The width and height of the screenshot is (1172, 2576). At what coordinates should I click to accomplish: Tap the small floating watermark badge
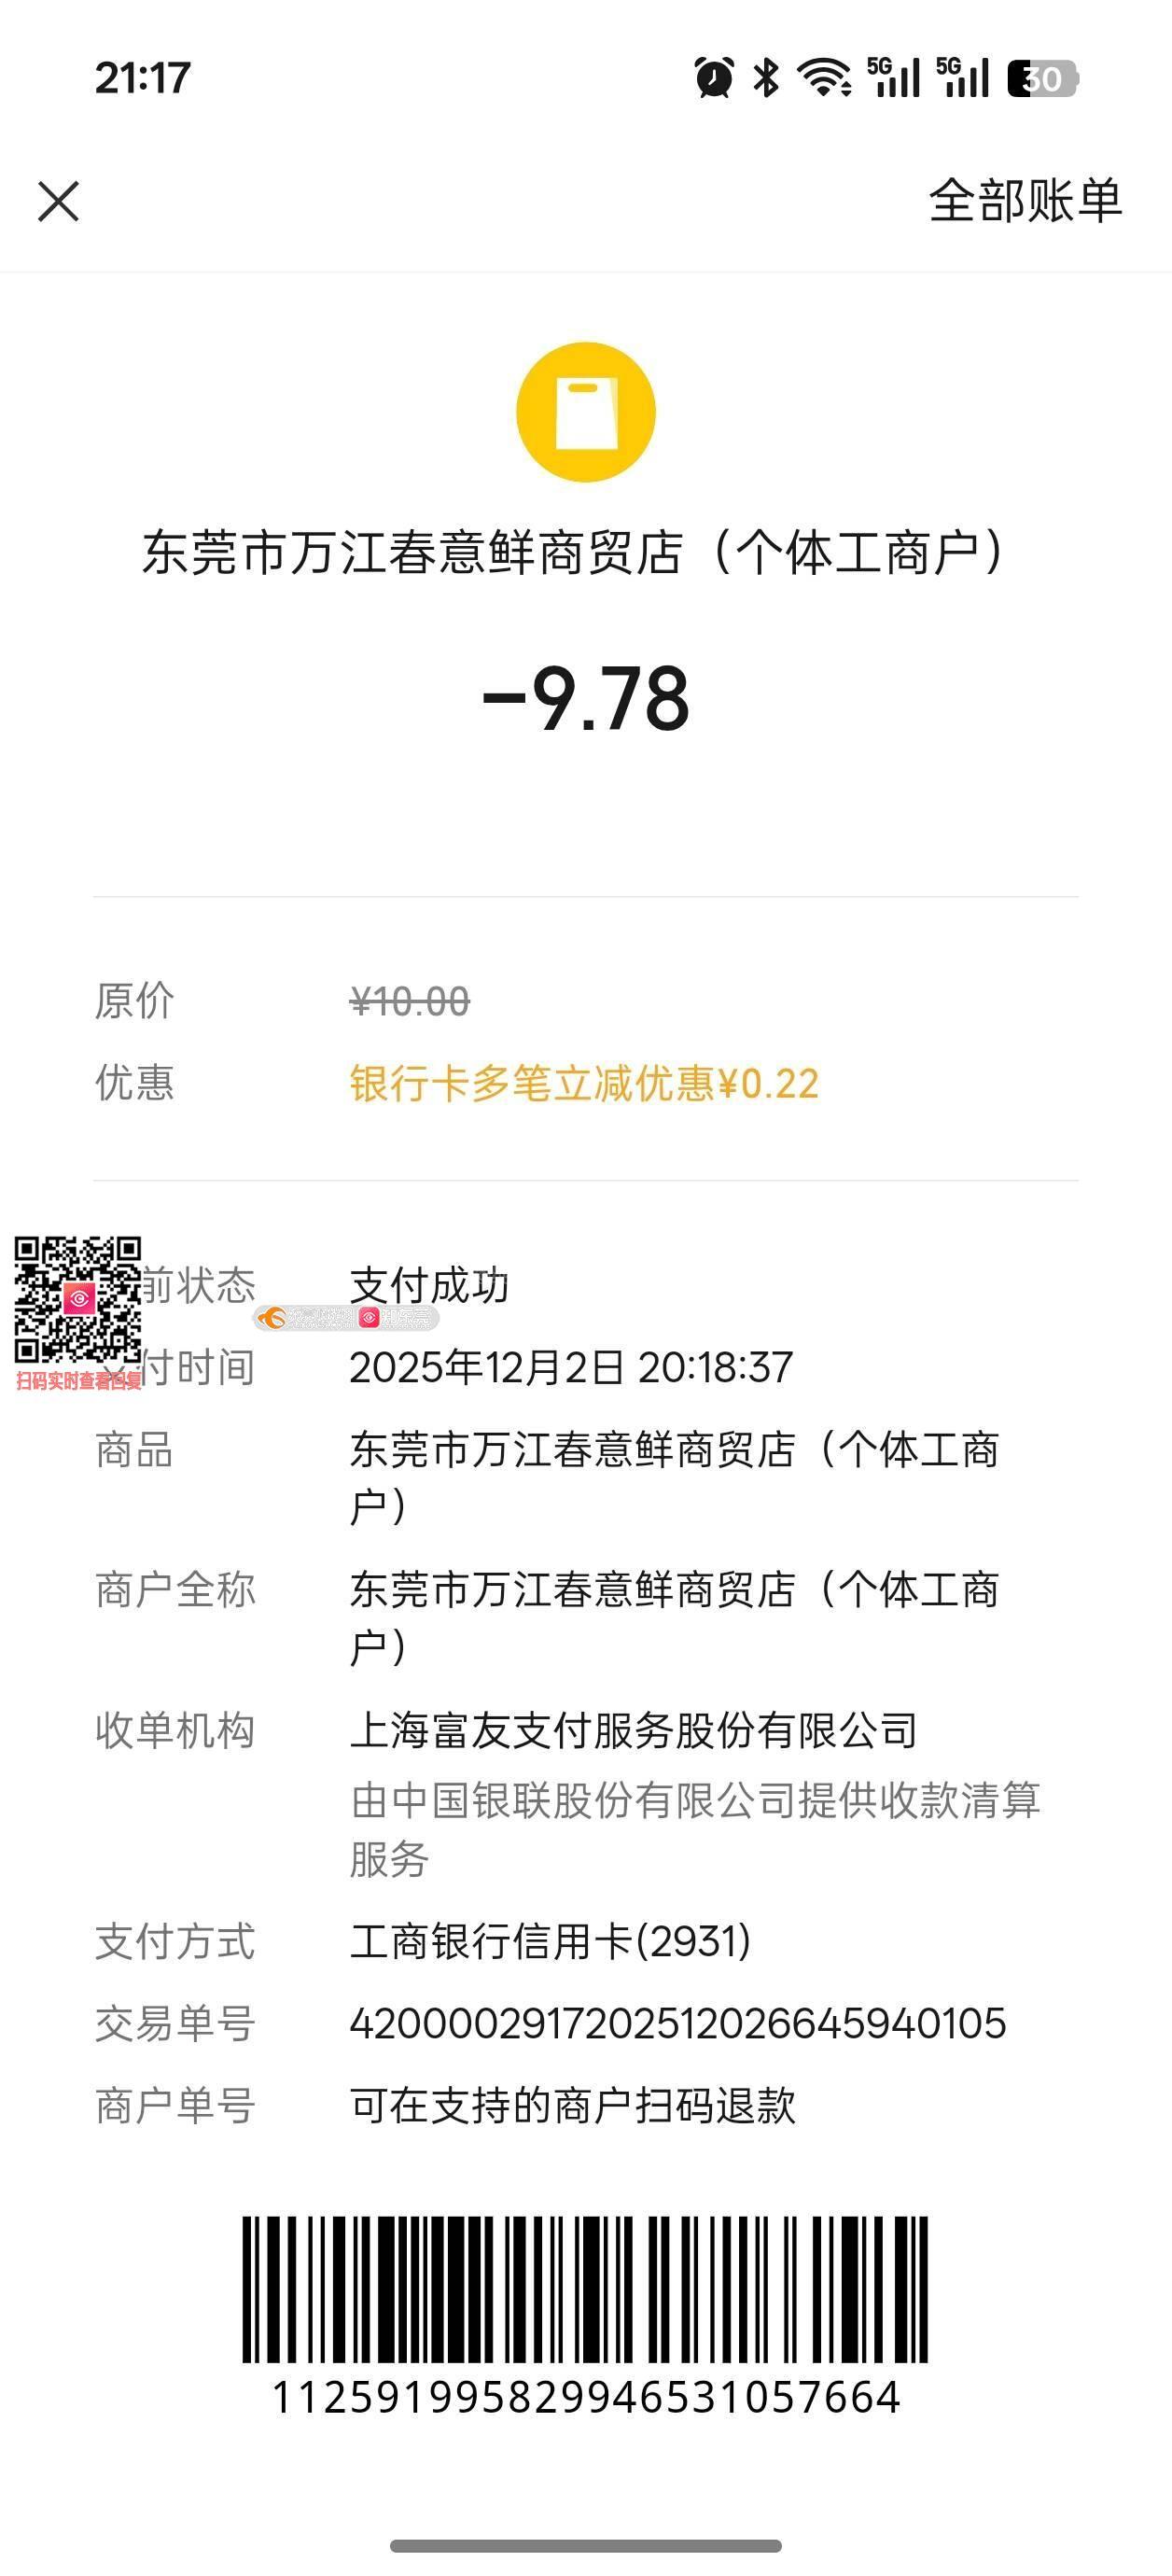(x=346, y=1318)
